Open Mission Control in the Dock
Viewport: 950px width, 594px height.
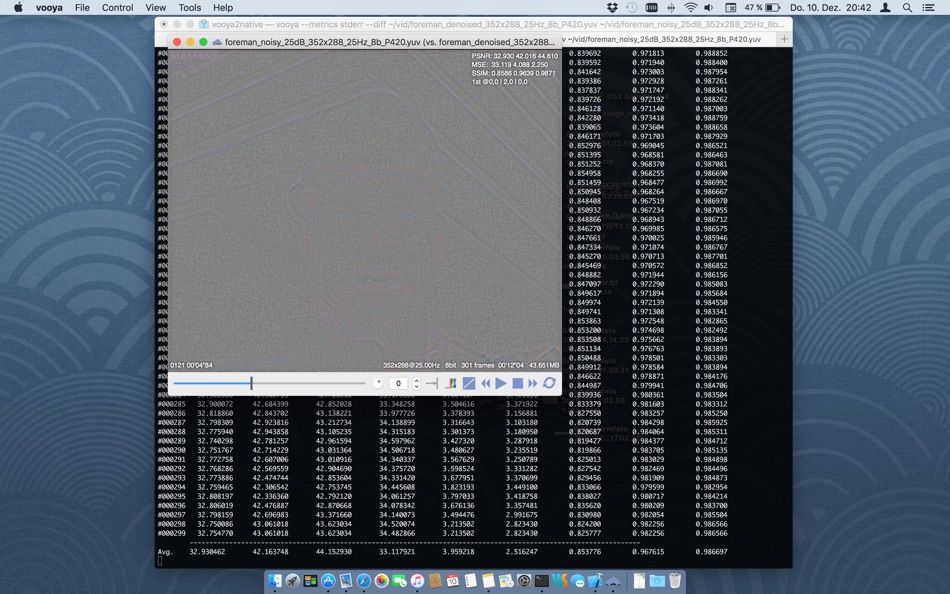pyautogui.click(x=310, y=581)
